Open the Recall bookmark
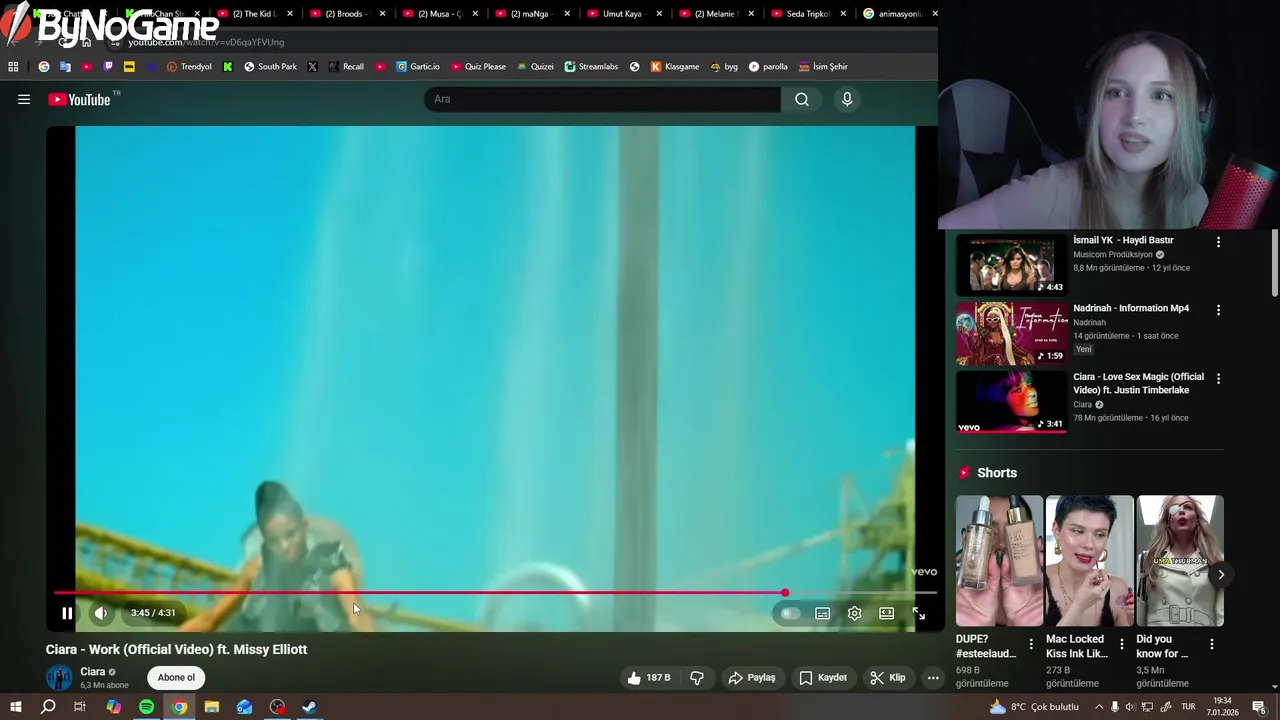This screenshot has width=1280, height=720. [346, 66]
